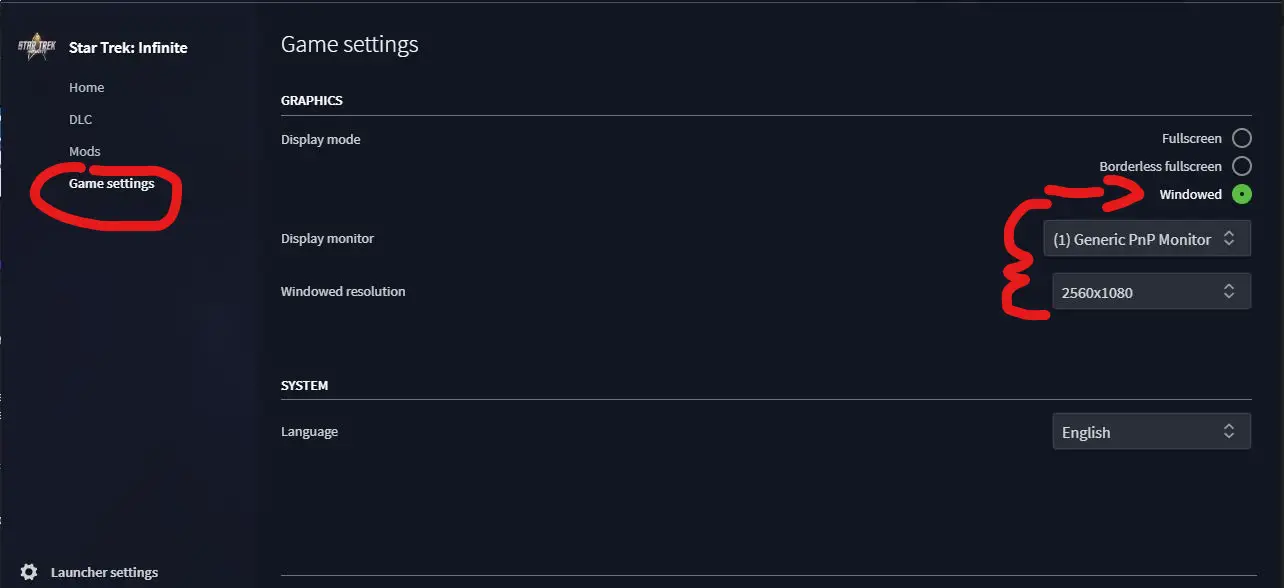The height and width of the screenshot is (588, 1284).
Task: Click the Display monitor dropdown arrows icon
Action: coord(1229,239)
